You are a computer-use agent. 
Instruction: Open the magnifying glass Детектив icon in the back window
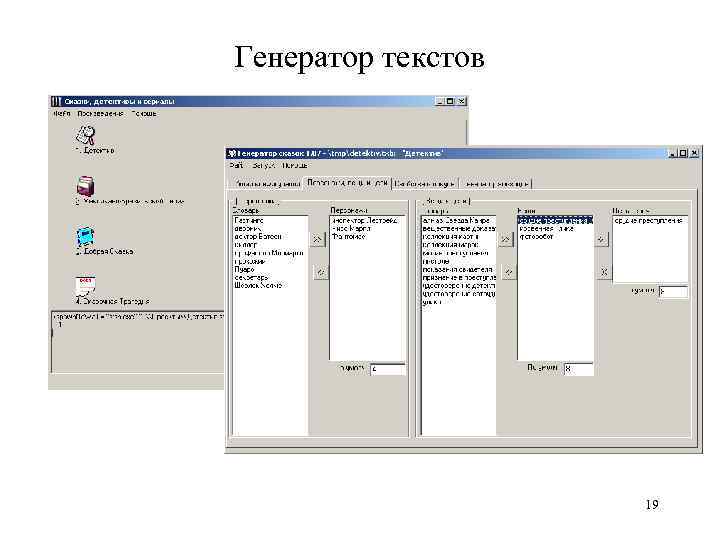pyautogui.click(x=85, y=135)
